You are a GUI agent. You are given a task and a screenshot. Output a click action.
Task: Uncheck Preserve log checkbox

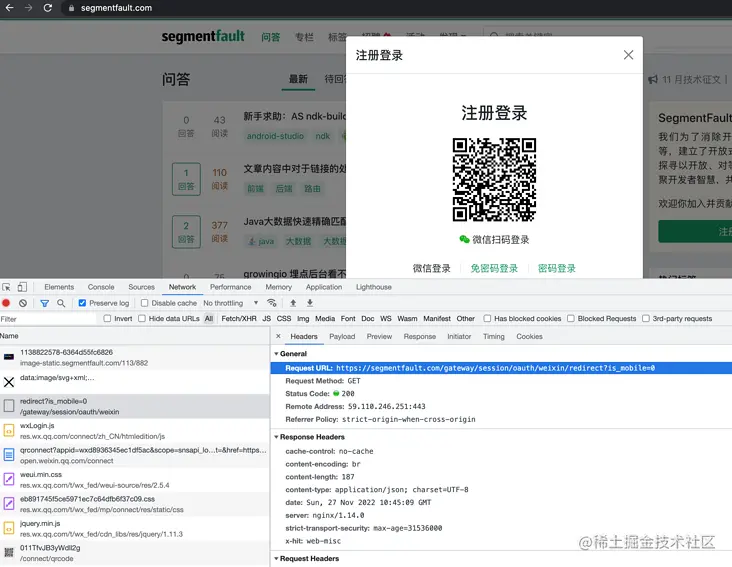point(82,303)
